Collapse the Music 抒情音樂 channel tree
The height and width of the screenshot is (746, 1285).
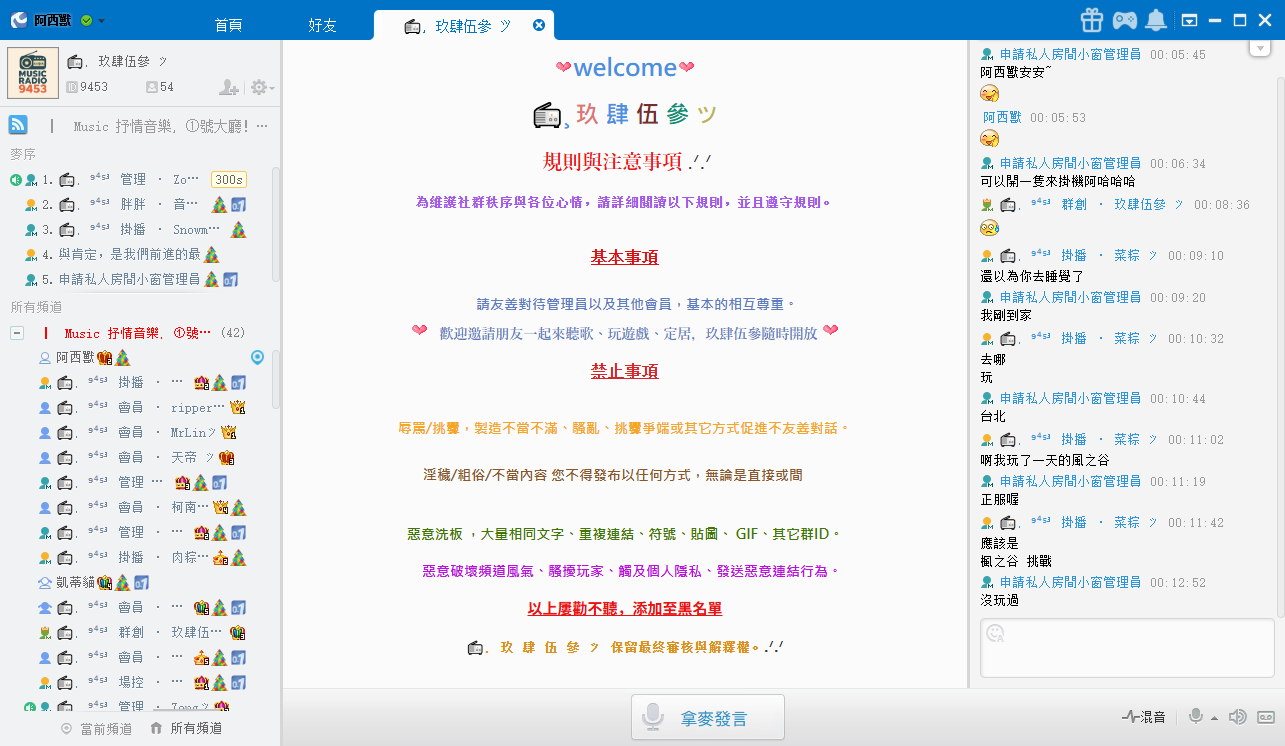pos(17,333)
